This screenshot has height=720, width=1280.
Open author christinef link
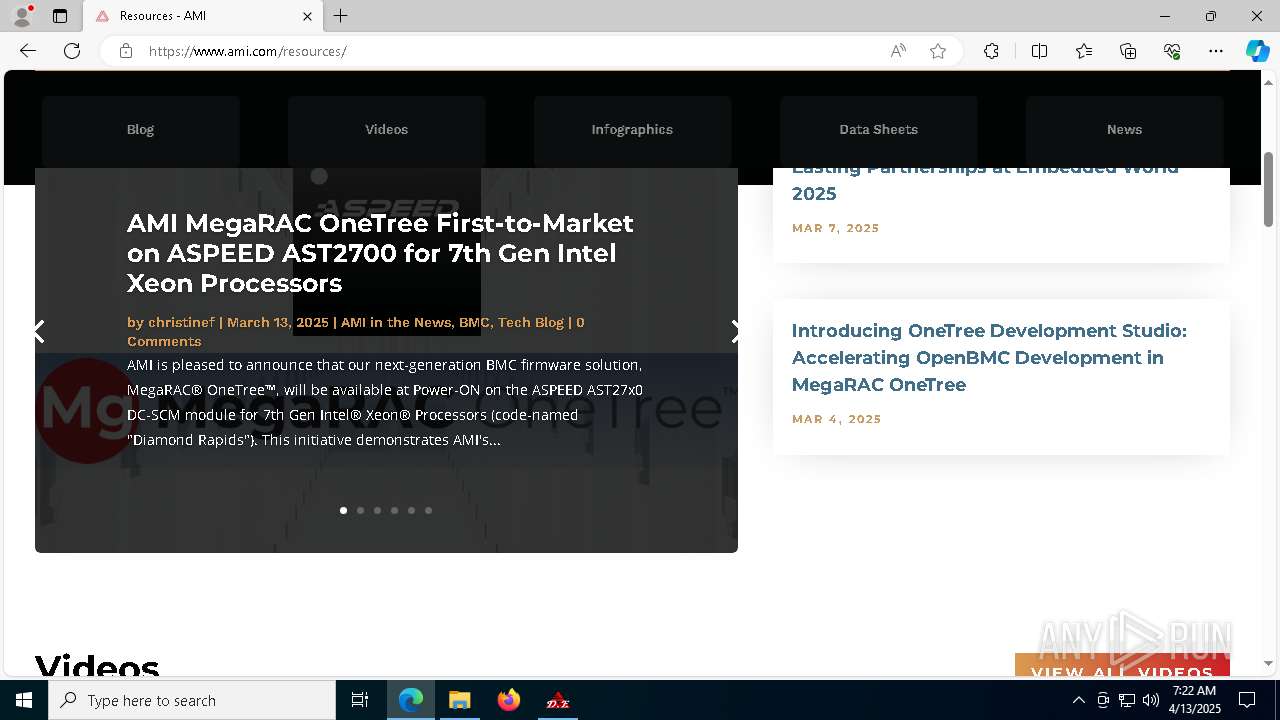[181, 322]
